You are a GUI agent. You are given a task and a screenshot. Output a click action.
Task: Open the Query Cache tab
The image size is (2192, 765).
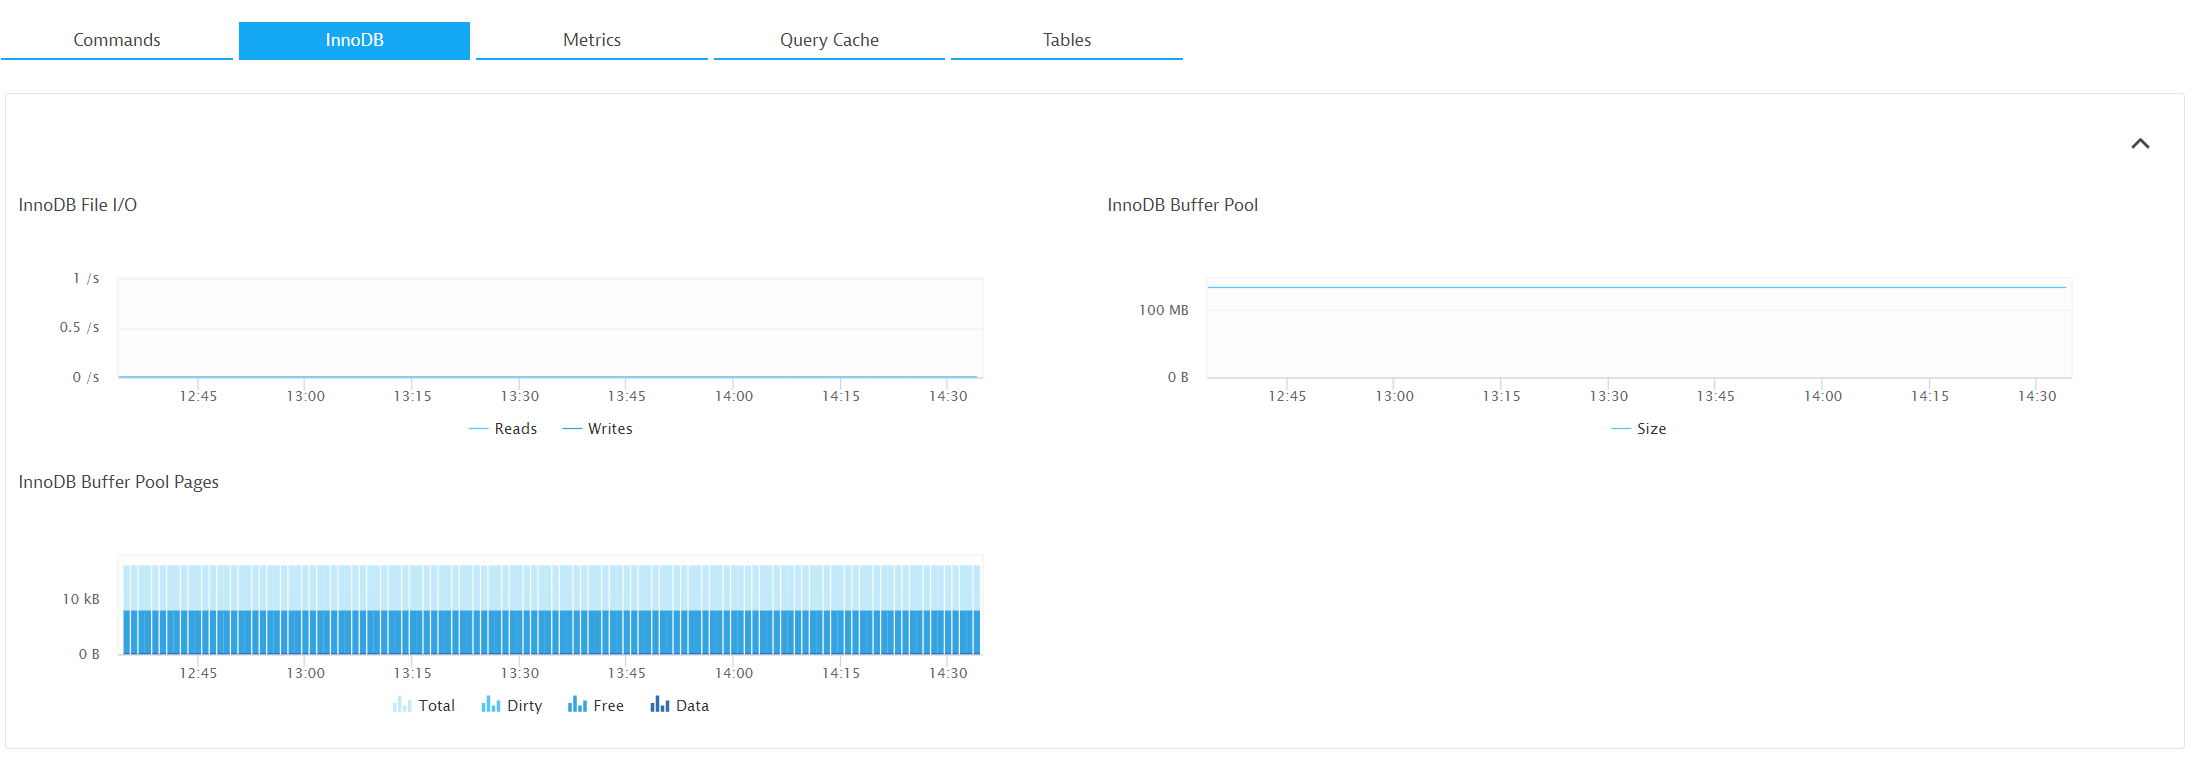click(x=829, y=40)
